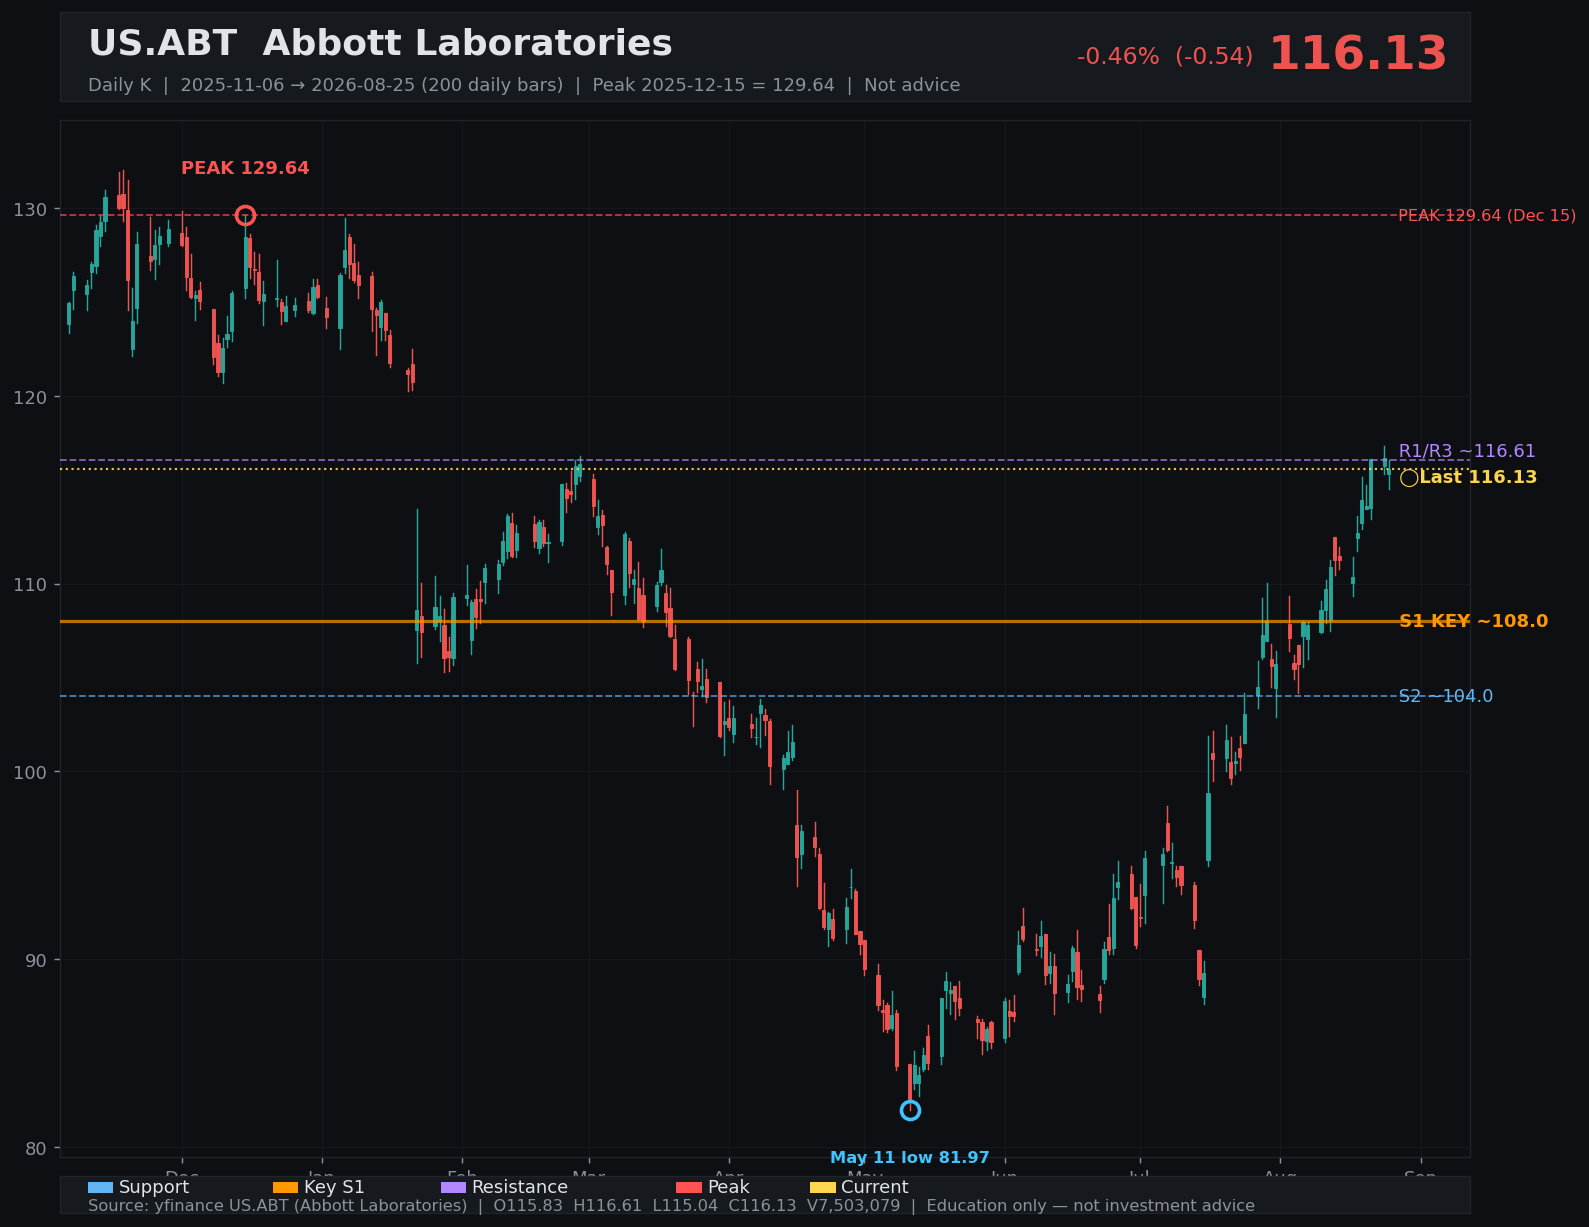This screenshot has width=1589, height=1227.
Task: Click the 110 tick on the price axis
Action: (x=30, y=584)
